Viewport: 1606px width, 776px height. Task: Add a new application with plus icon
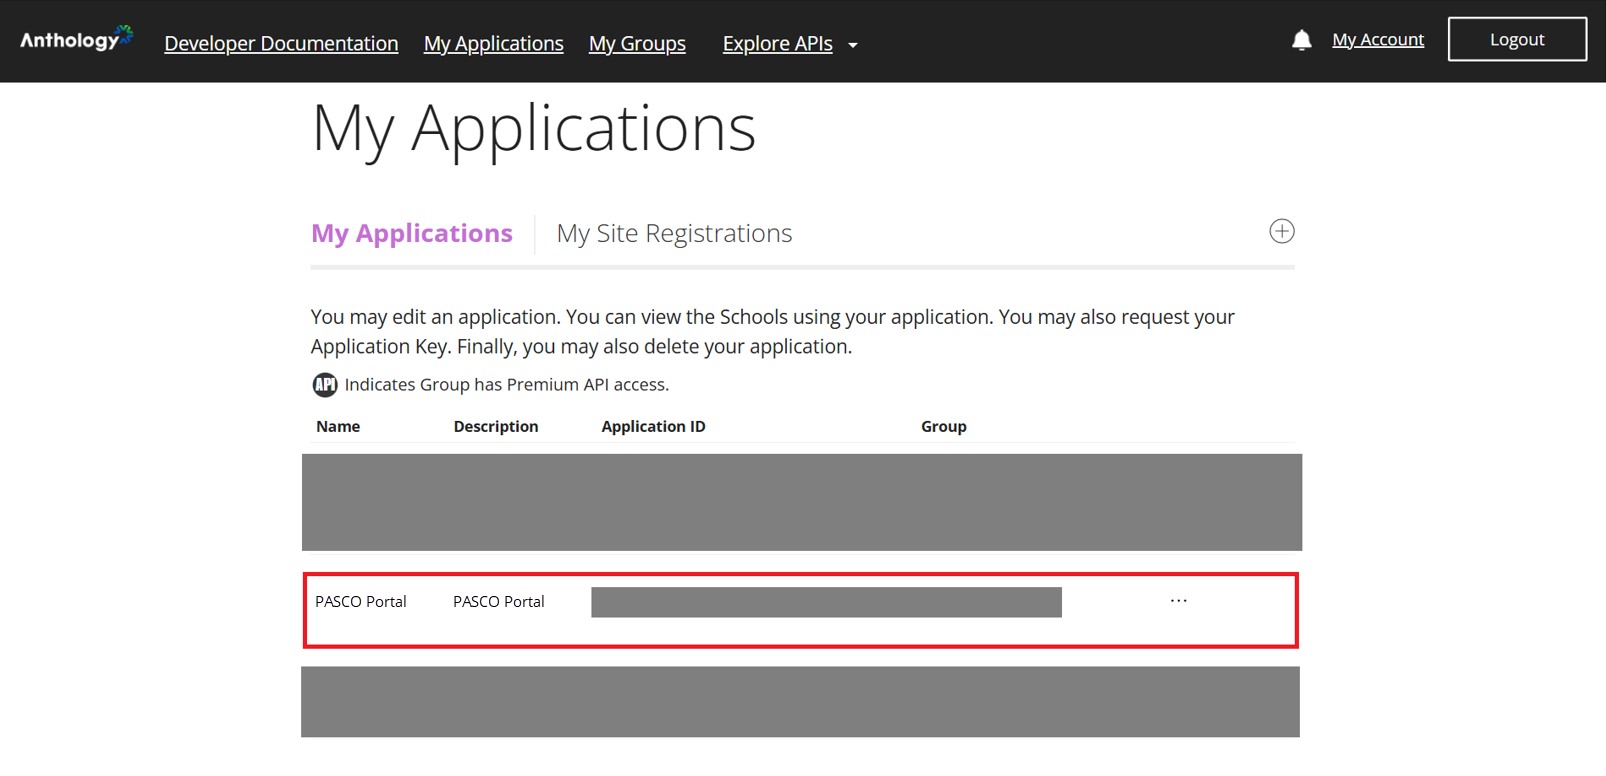point(1281,231)
